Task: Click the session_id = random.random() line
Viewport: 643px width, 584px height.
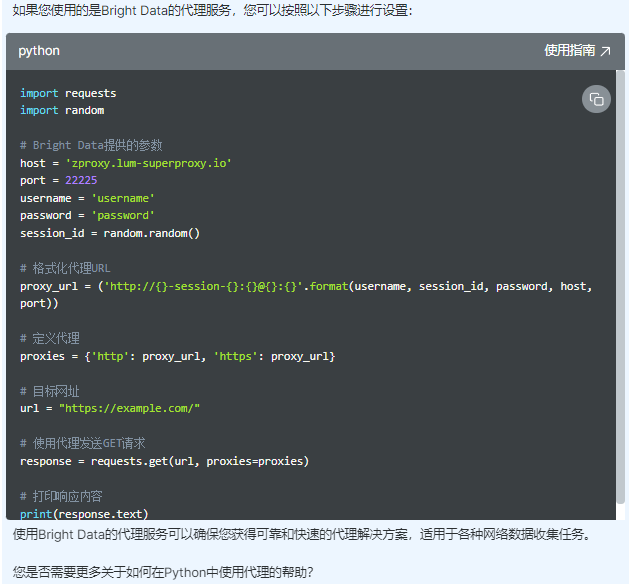Action: pyautogui.click(x=110, y=234)
